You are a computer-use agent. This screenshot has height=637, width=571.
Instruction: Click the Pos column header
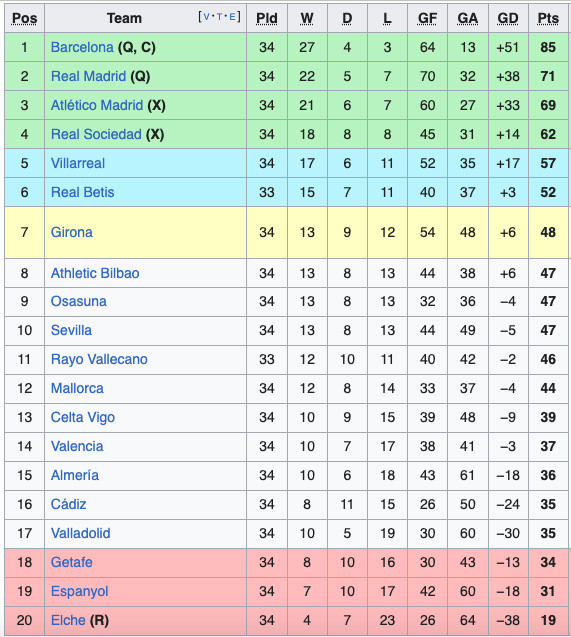(24, 18)
